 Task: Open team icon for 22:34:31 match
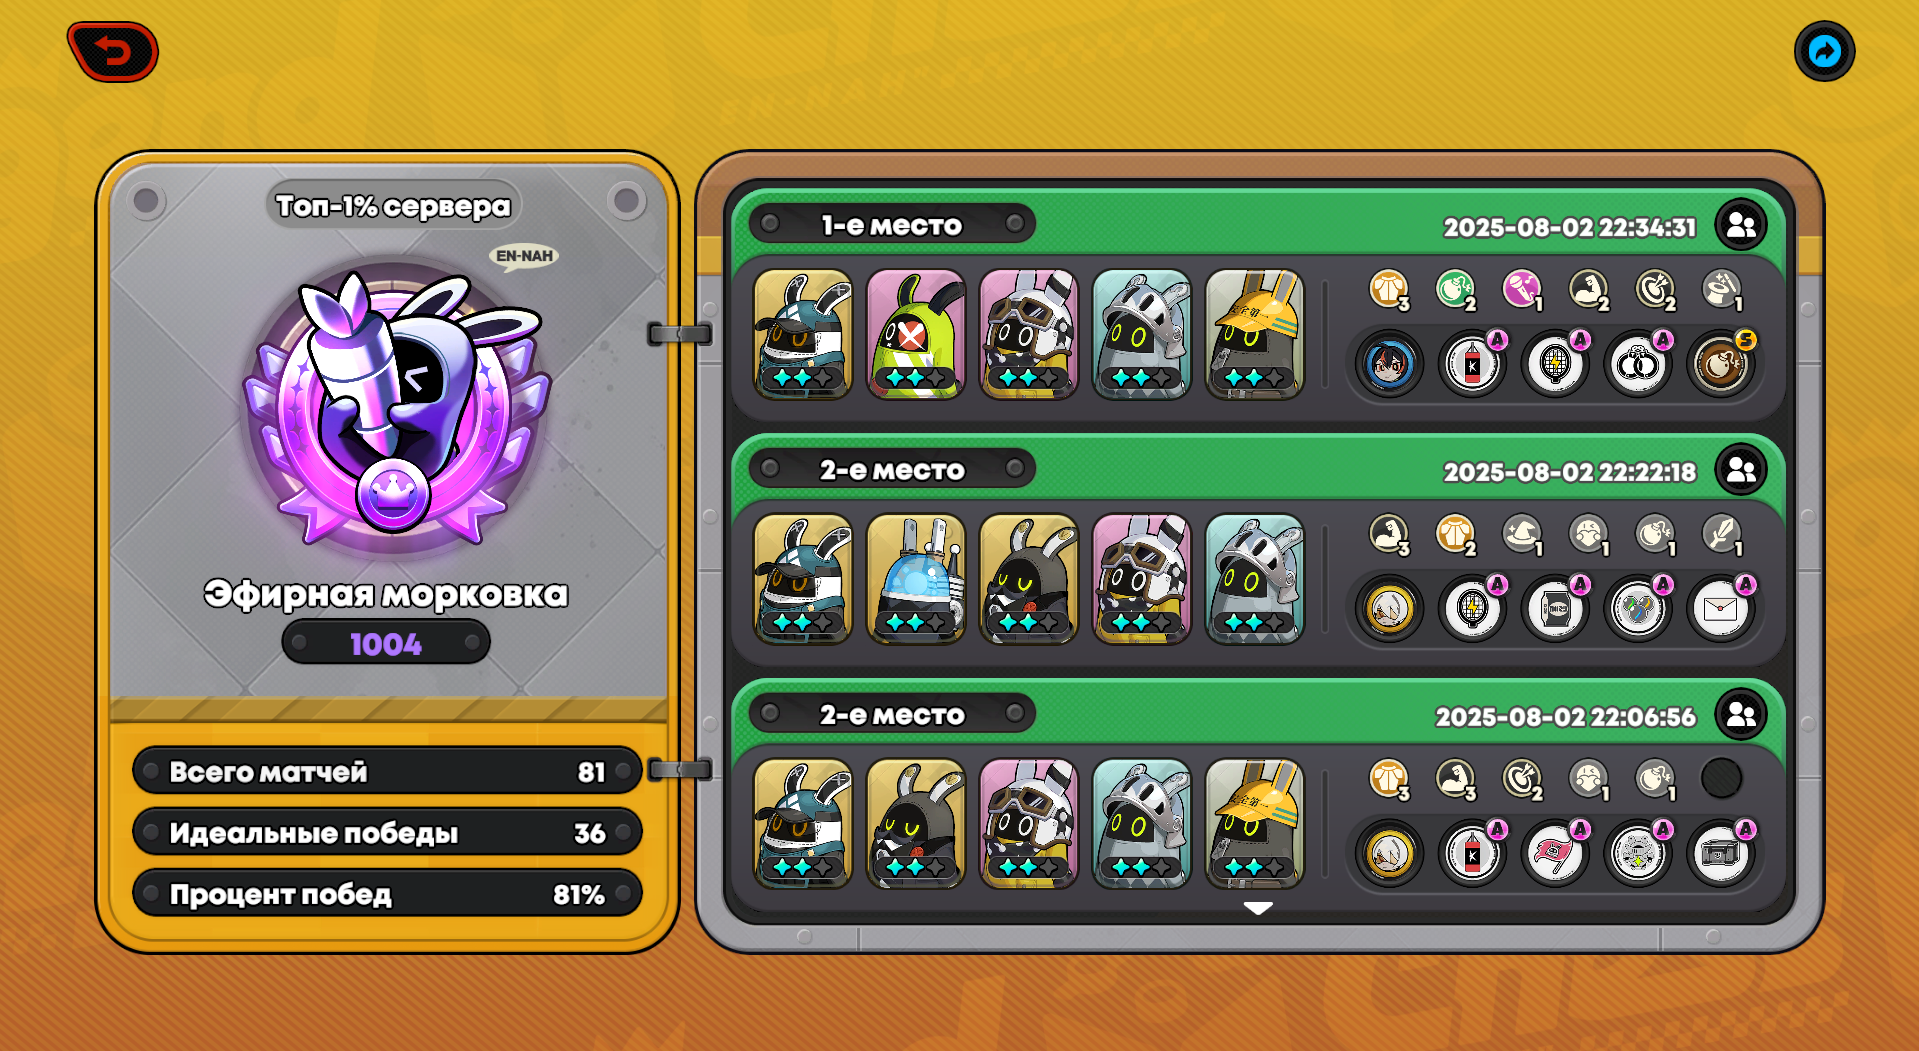coord(1741,225)
